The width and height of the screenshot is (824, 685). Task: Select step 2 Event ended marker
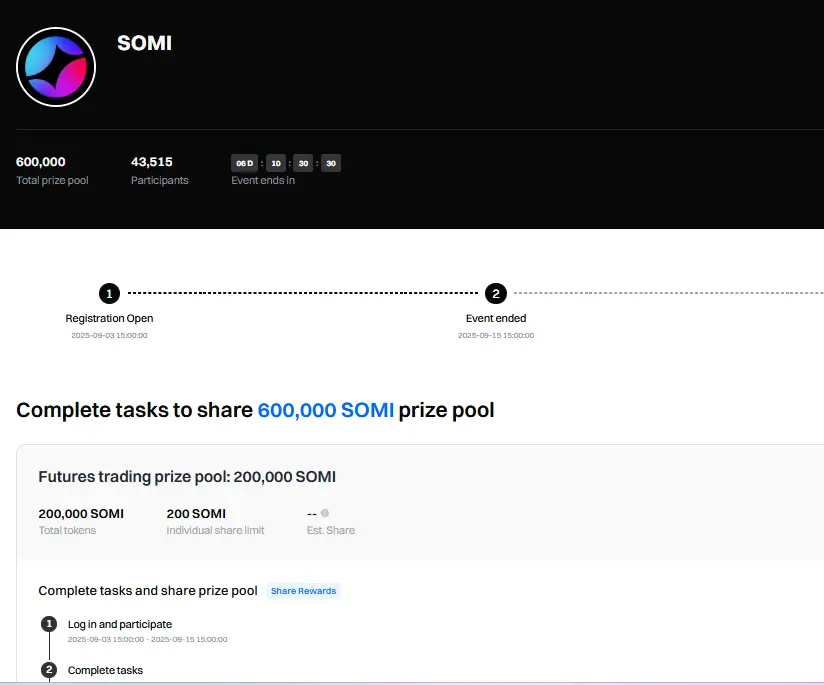(x=496, y=293)
